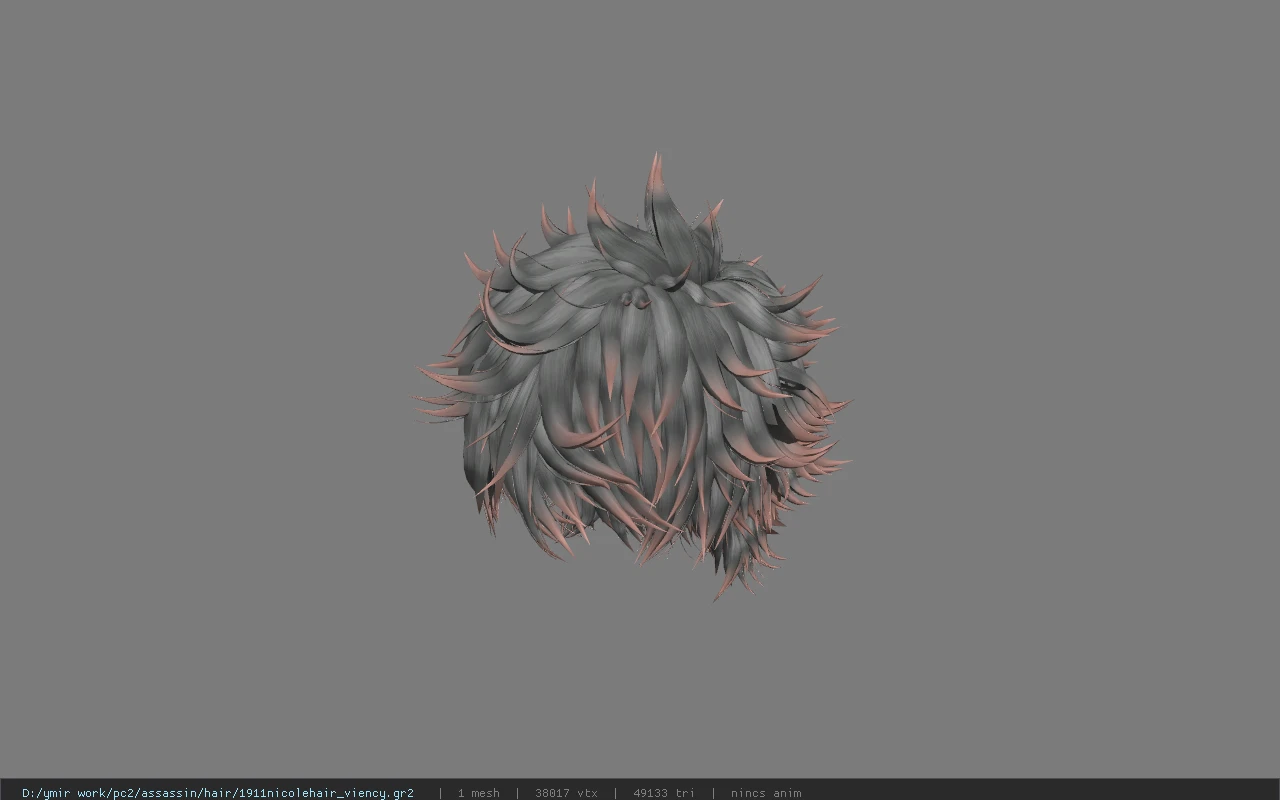The width and height of the screenshot is (1280, 800).
Task: Click the '49133 tri' triangle count
Action: [x=663, y=793]
